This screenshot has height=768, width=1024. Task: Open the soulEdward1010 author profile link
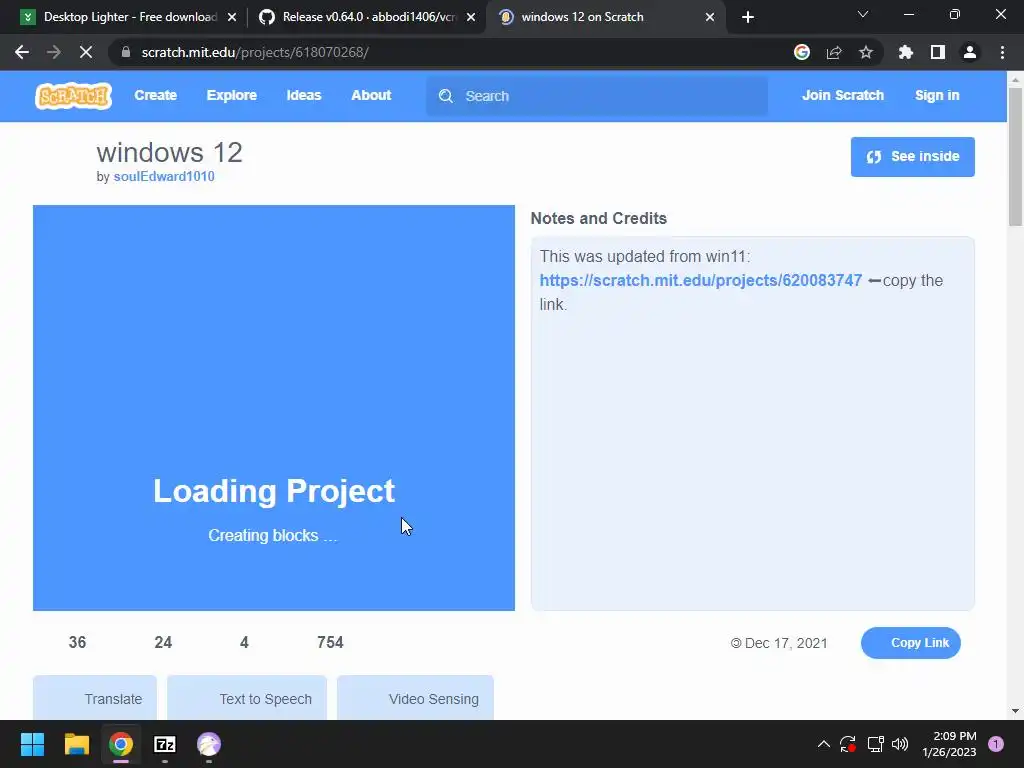164,176
